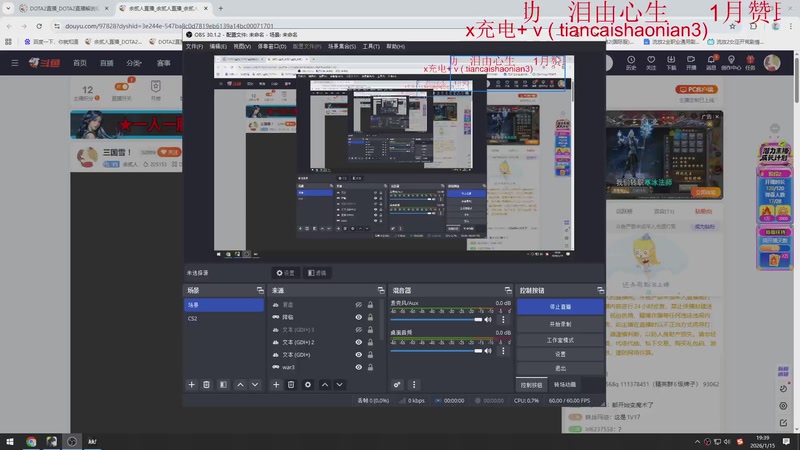Move source up arrow in sources dock
This screenshot has height=450, width=800.
pyautogui.click(x=324, y=385)
